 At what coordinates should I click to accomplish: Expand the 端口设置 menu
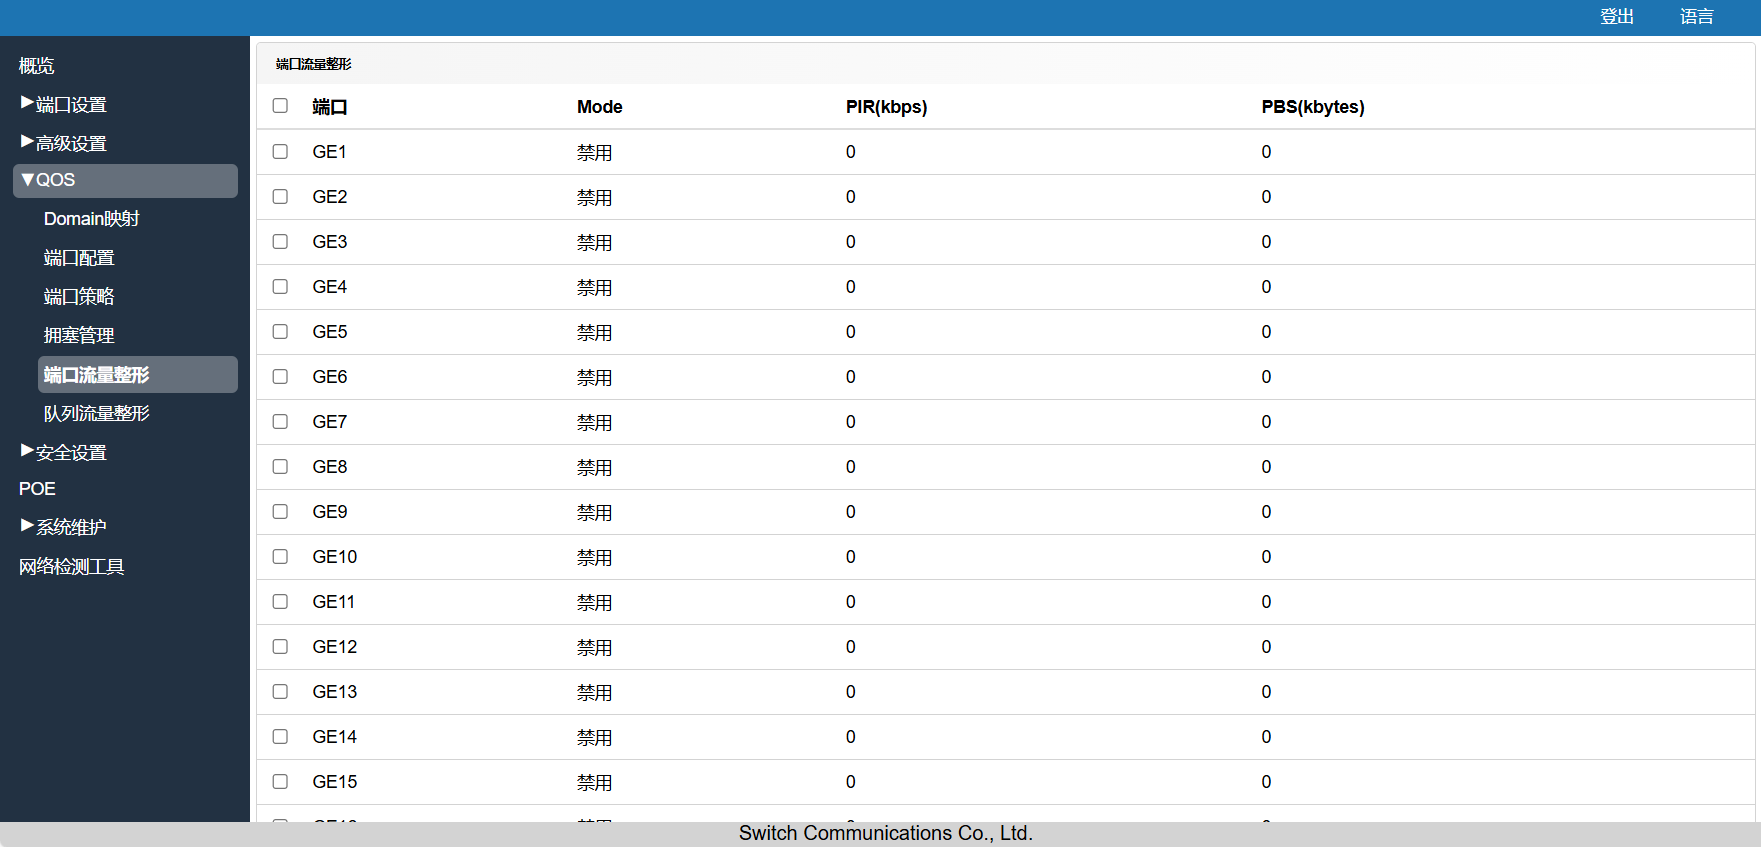click(64, 104)
